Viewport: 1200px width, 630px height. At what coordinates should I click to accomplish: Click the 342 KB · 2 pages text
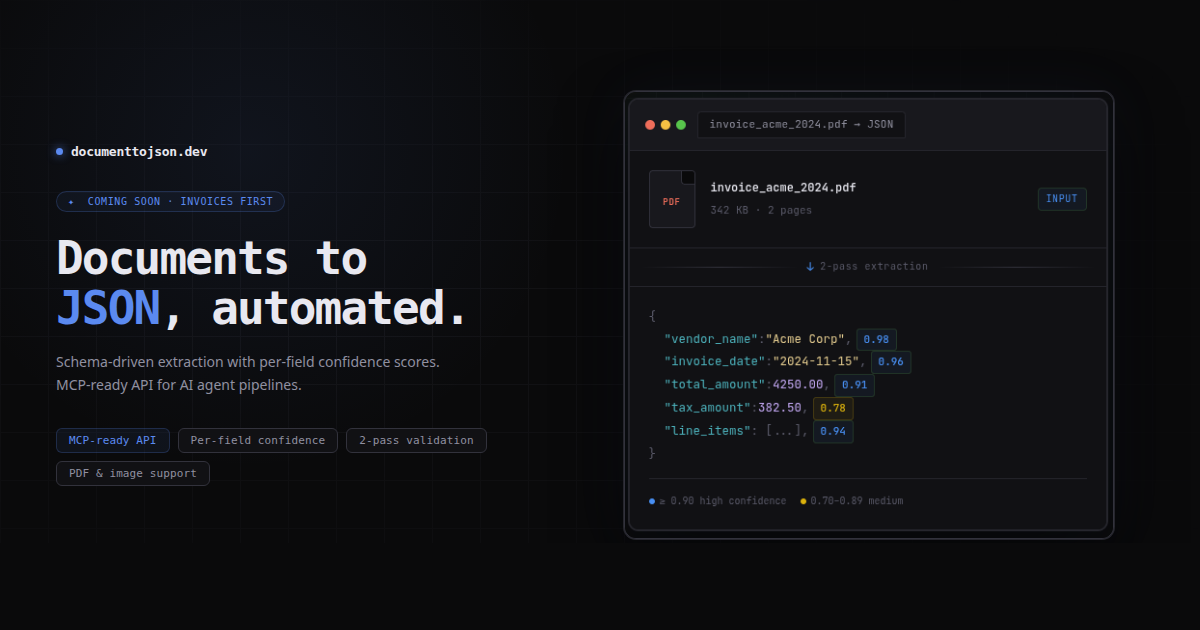(x=761, y=211)
